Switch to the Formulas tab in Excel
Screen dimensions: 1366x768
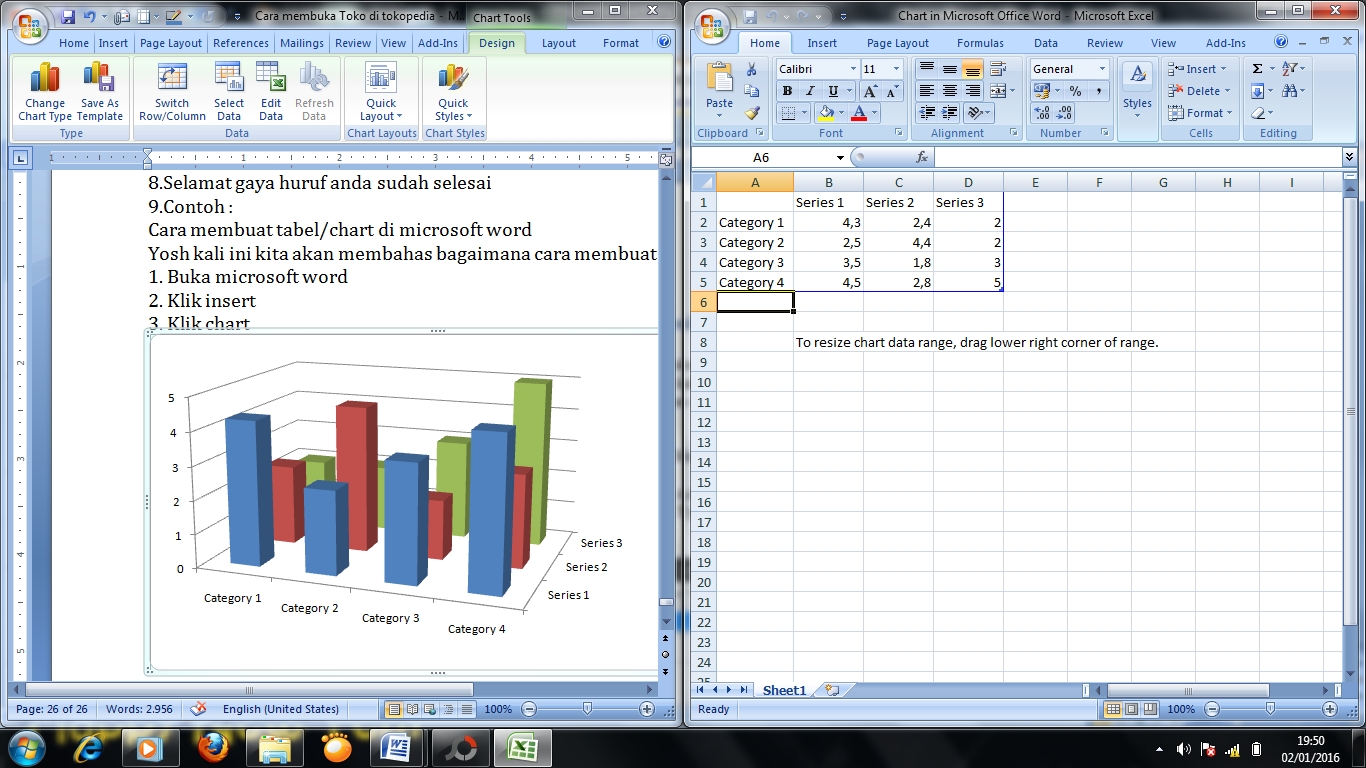coord(980,43)
